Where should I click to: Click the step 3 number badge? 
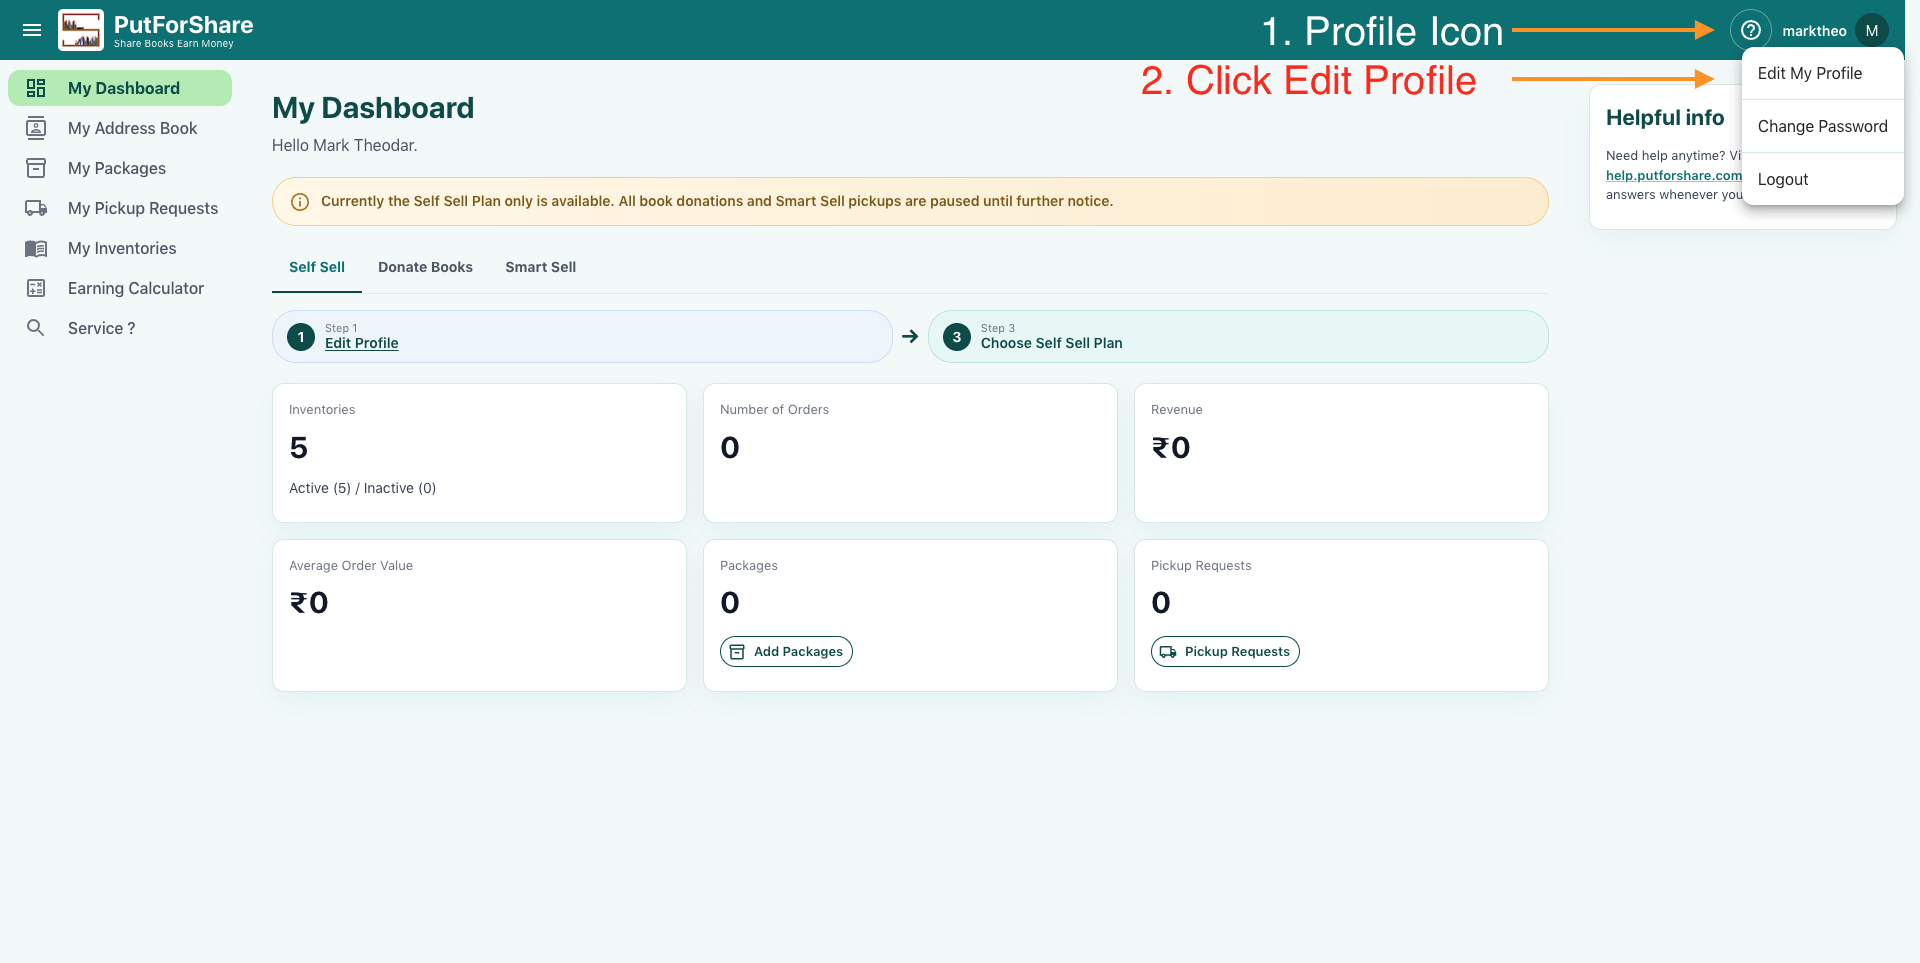click(957, 337)
